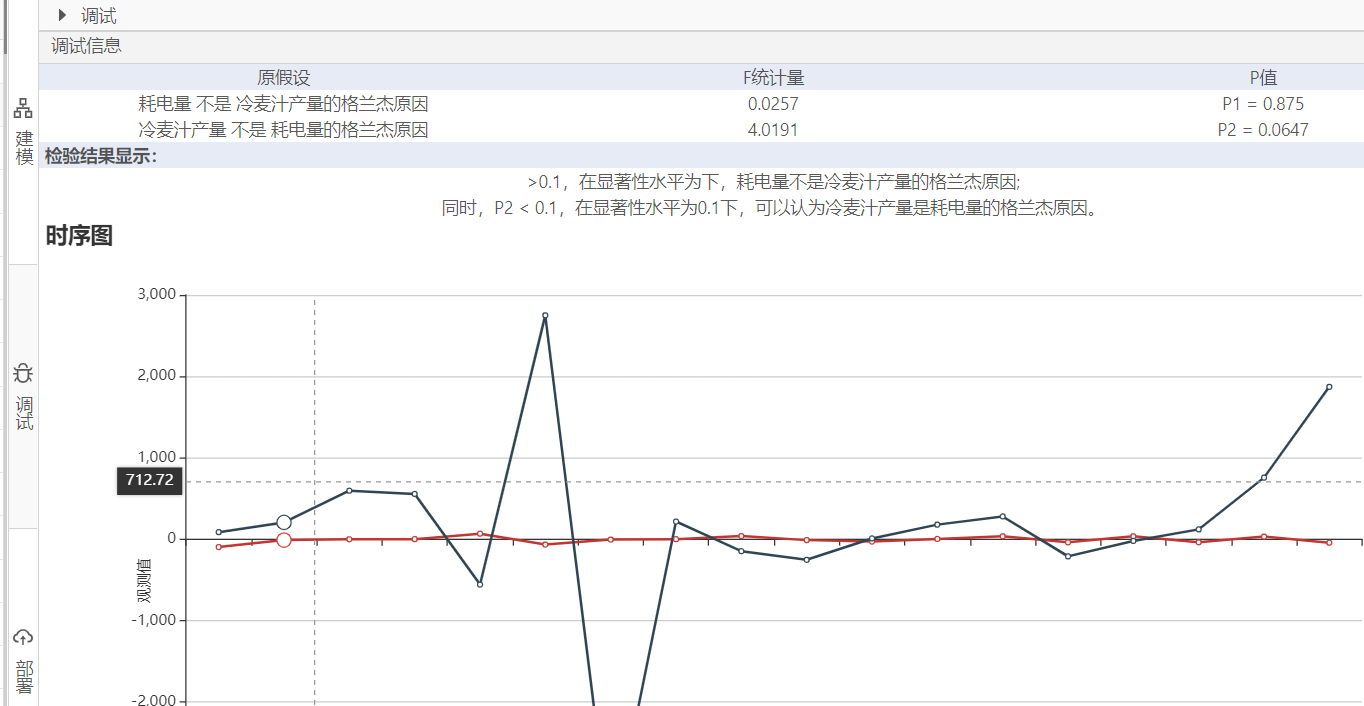The height and width of the screenshot is (706, 1364).
Task: Click the 建模 hierarchy icon in sidebar
Action: pyautogui.click(x=23, y=109)
